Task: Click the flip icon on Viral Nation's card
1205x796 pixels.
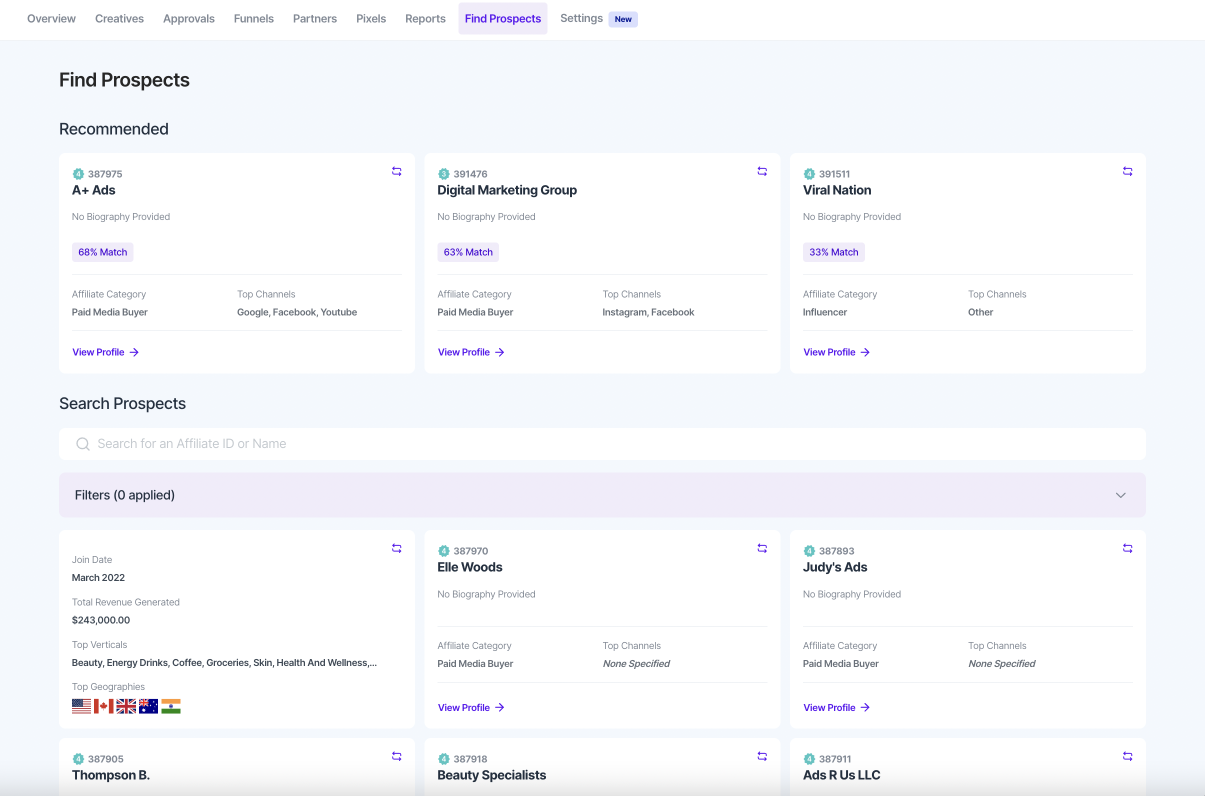Action: click(x=1127, y=171)
